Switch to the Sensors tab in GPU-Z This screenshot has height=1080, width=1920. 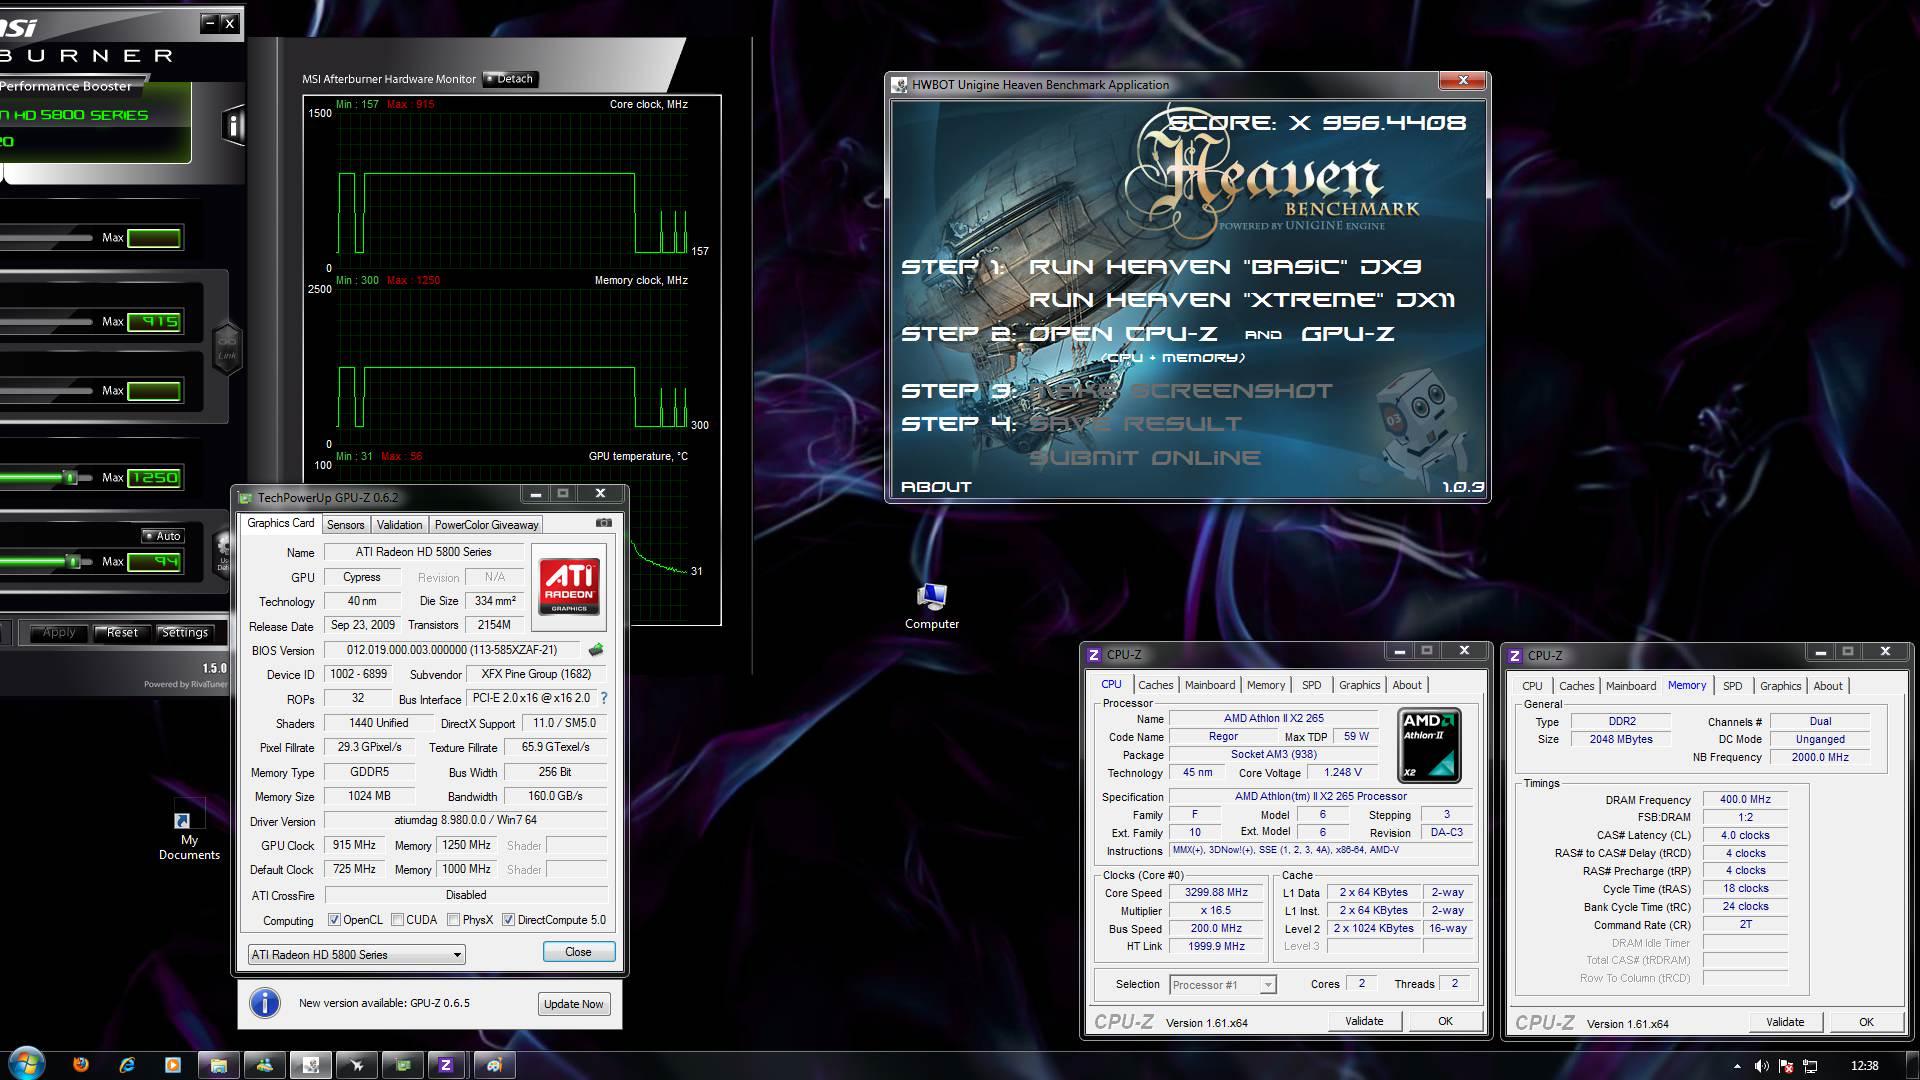coord(346,525)
